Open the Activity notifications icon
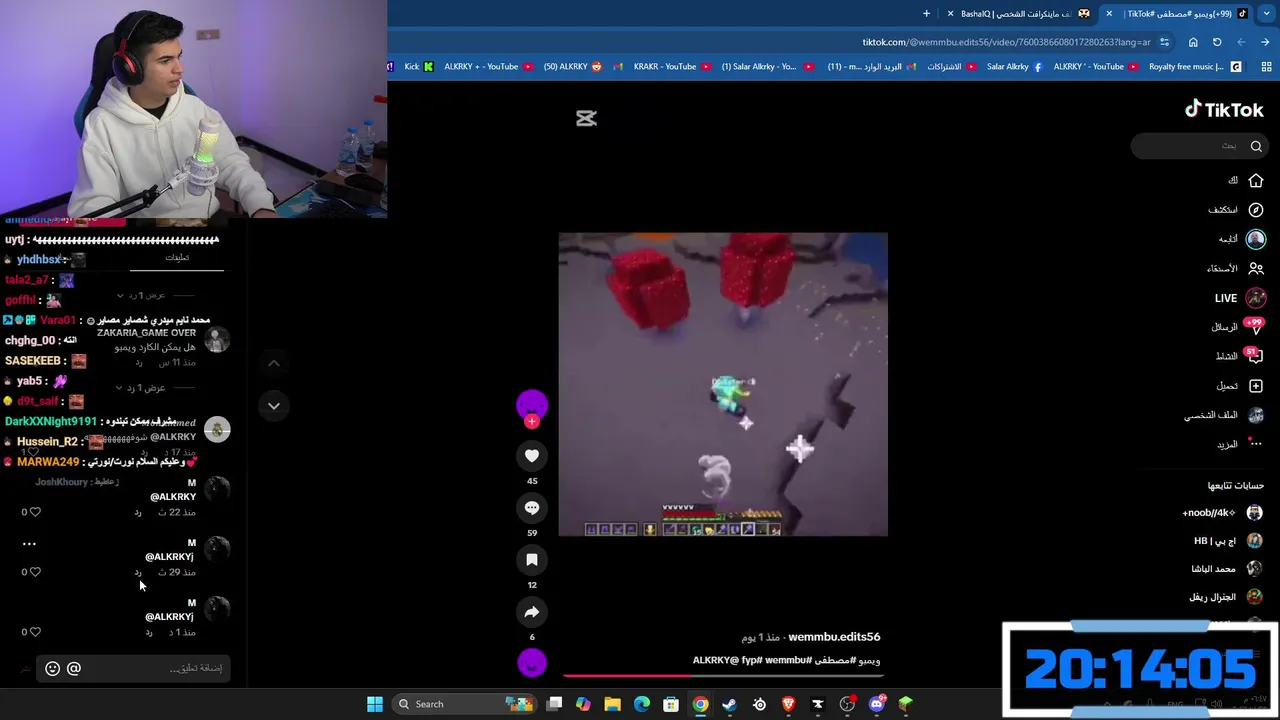 pyautogui.click(x=1255, y=356)
